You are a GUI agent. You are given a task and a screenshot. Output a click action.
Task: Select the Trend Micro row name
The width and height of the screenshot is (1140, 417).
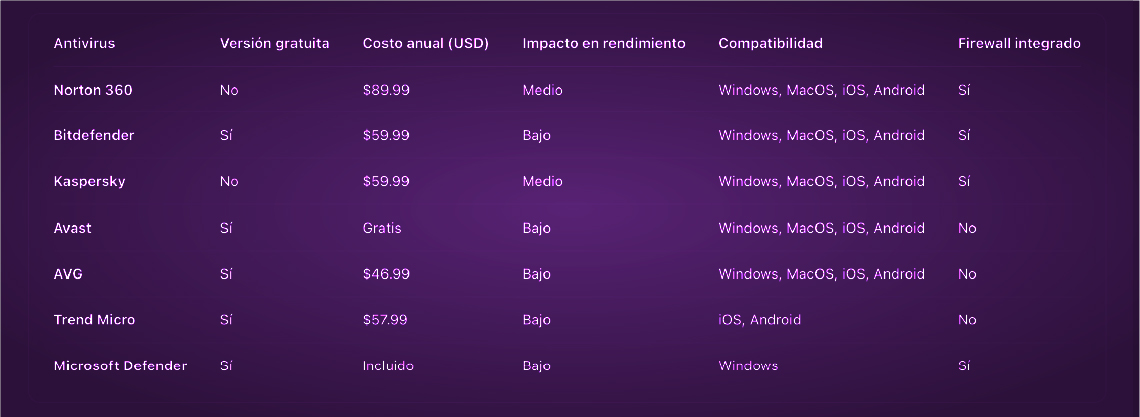point(95,320)
